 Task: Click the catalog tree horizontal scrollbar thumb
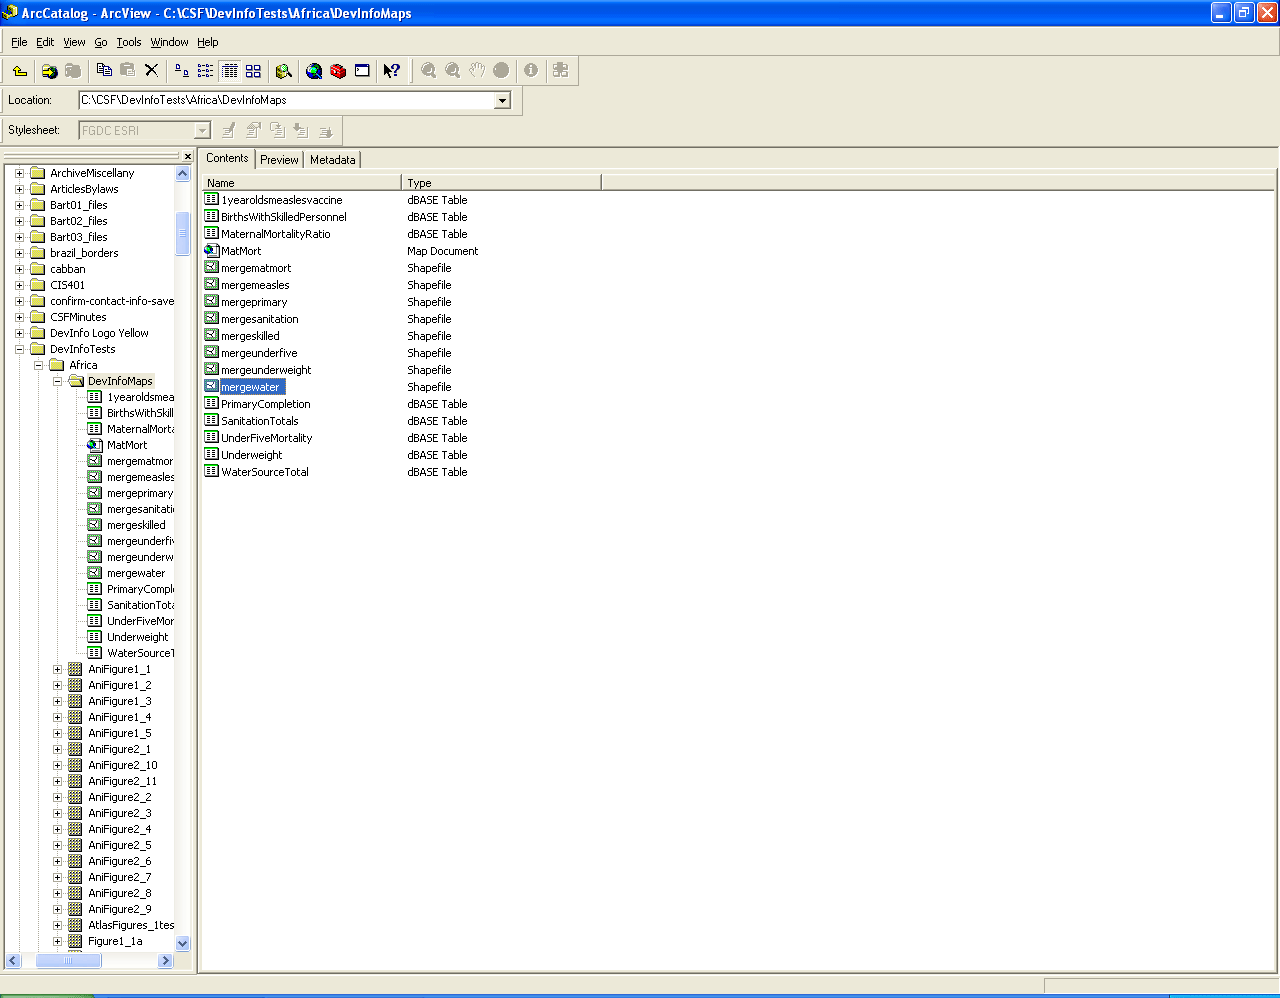(68, 960)
